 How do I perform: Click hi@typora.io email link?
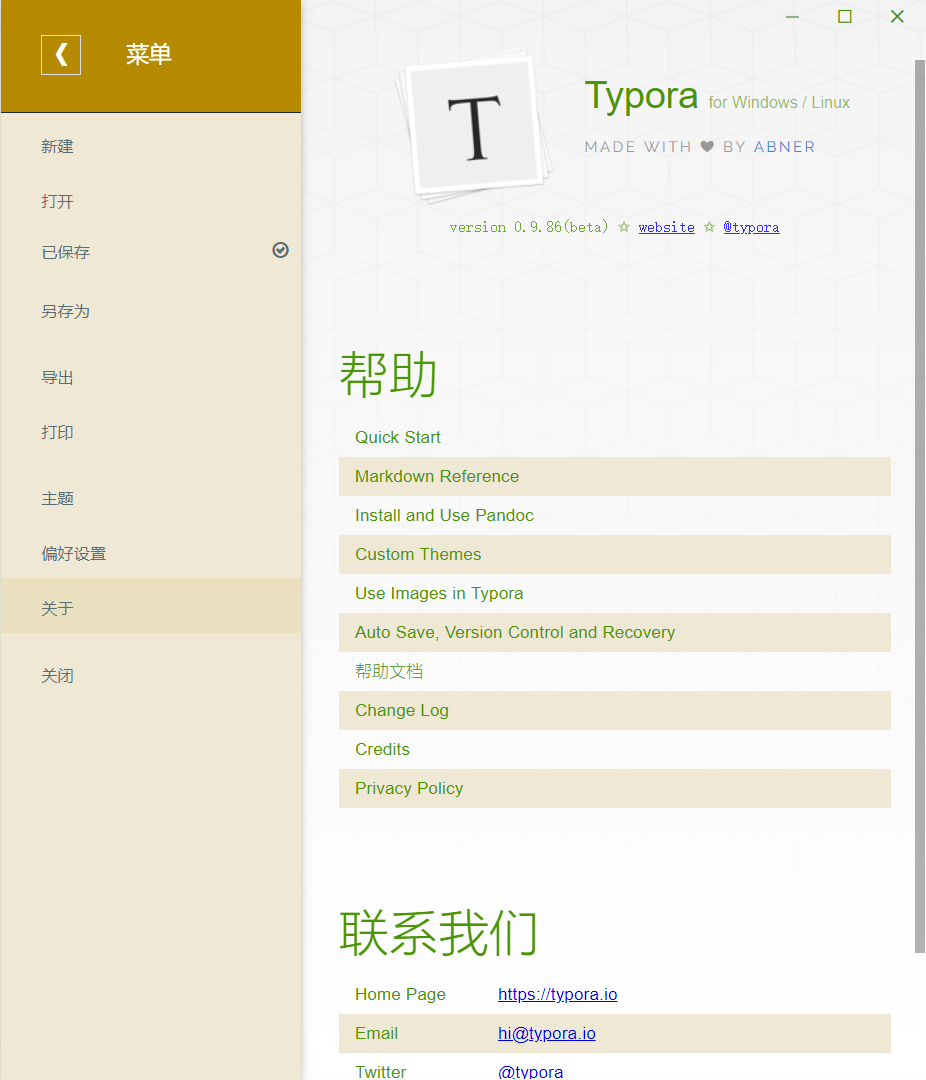pyautogui.click(x=546, y=1033)
